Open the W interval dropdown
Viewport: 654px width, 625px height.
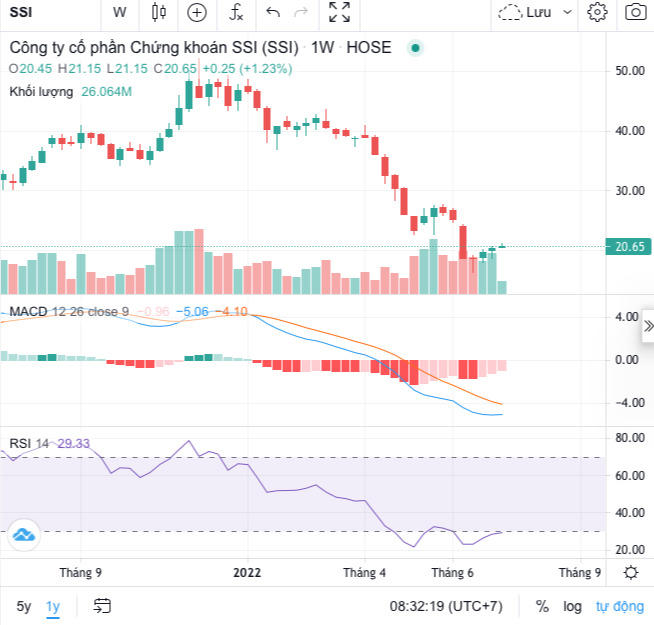click(x=119, y=13)
